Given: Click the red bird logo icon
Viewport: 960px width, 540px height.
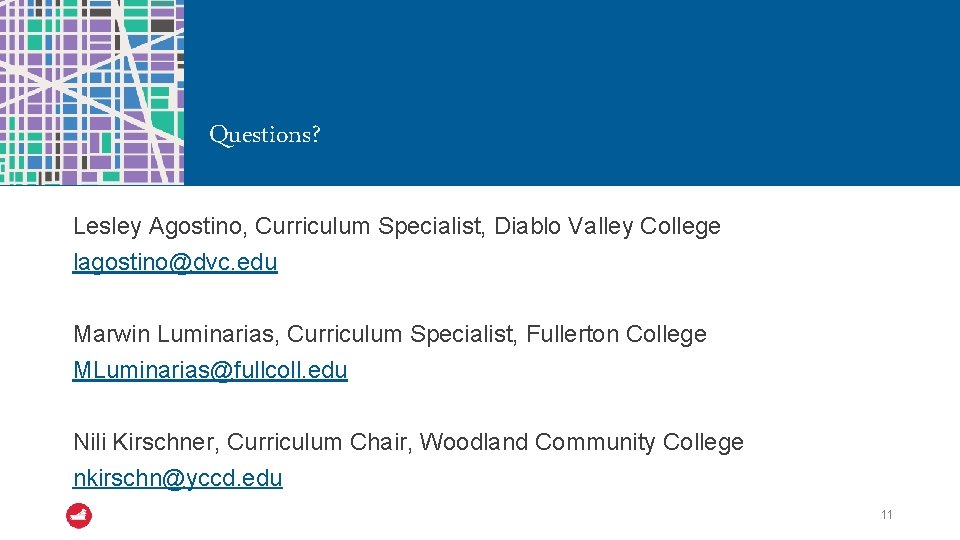Looking at the screenshot, I should coord(79,516).
